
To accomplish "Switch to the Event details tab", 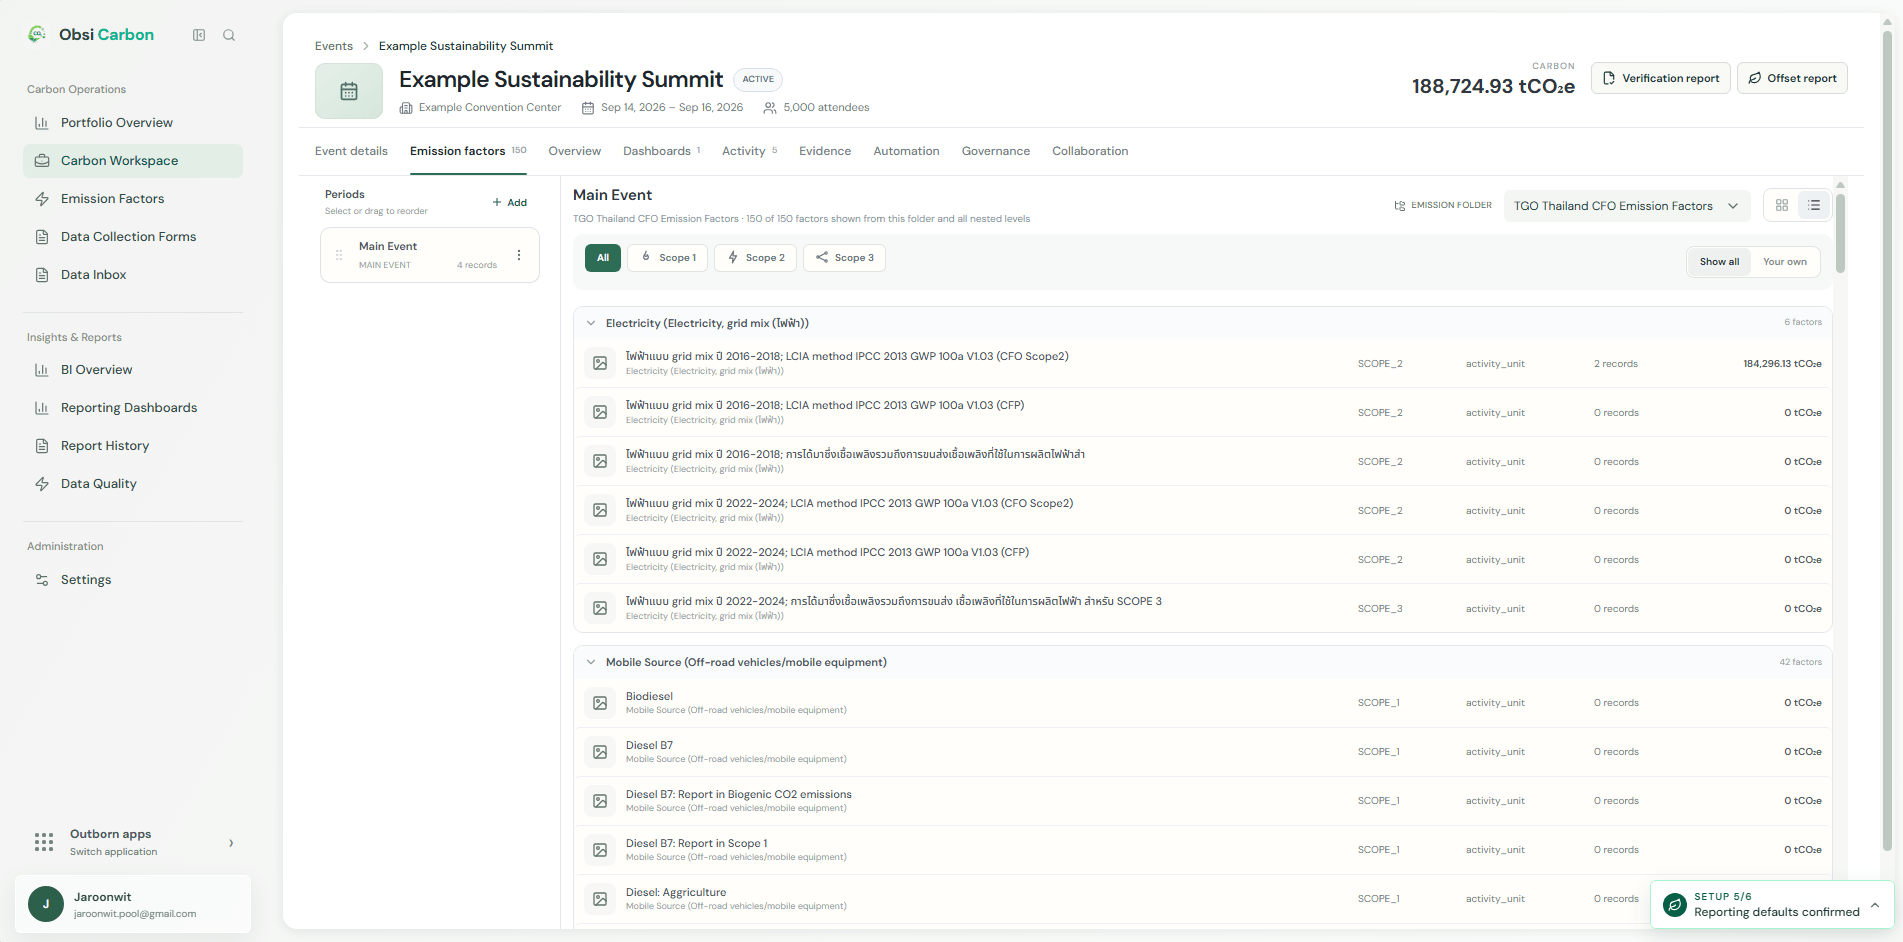I will 351,151.
